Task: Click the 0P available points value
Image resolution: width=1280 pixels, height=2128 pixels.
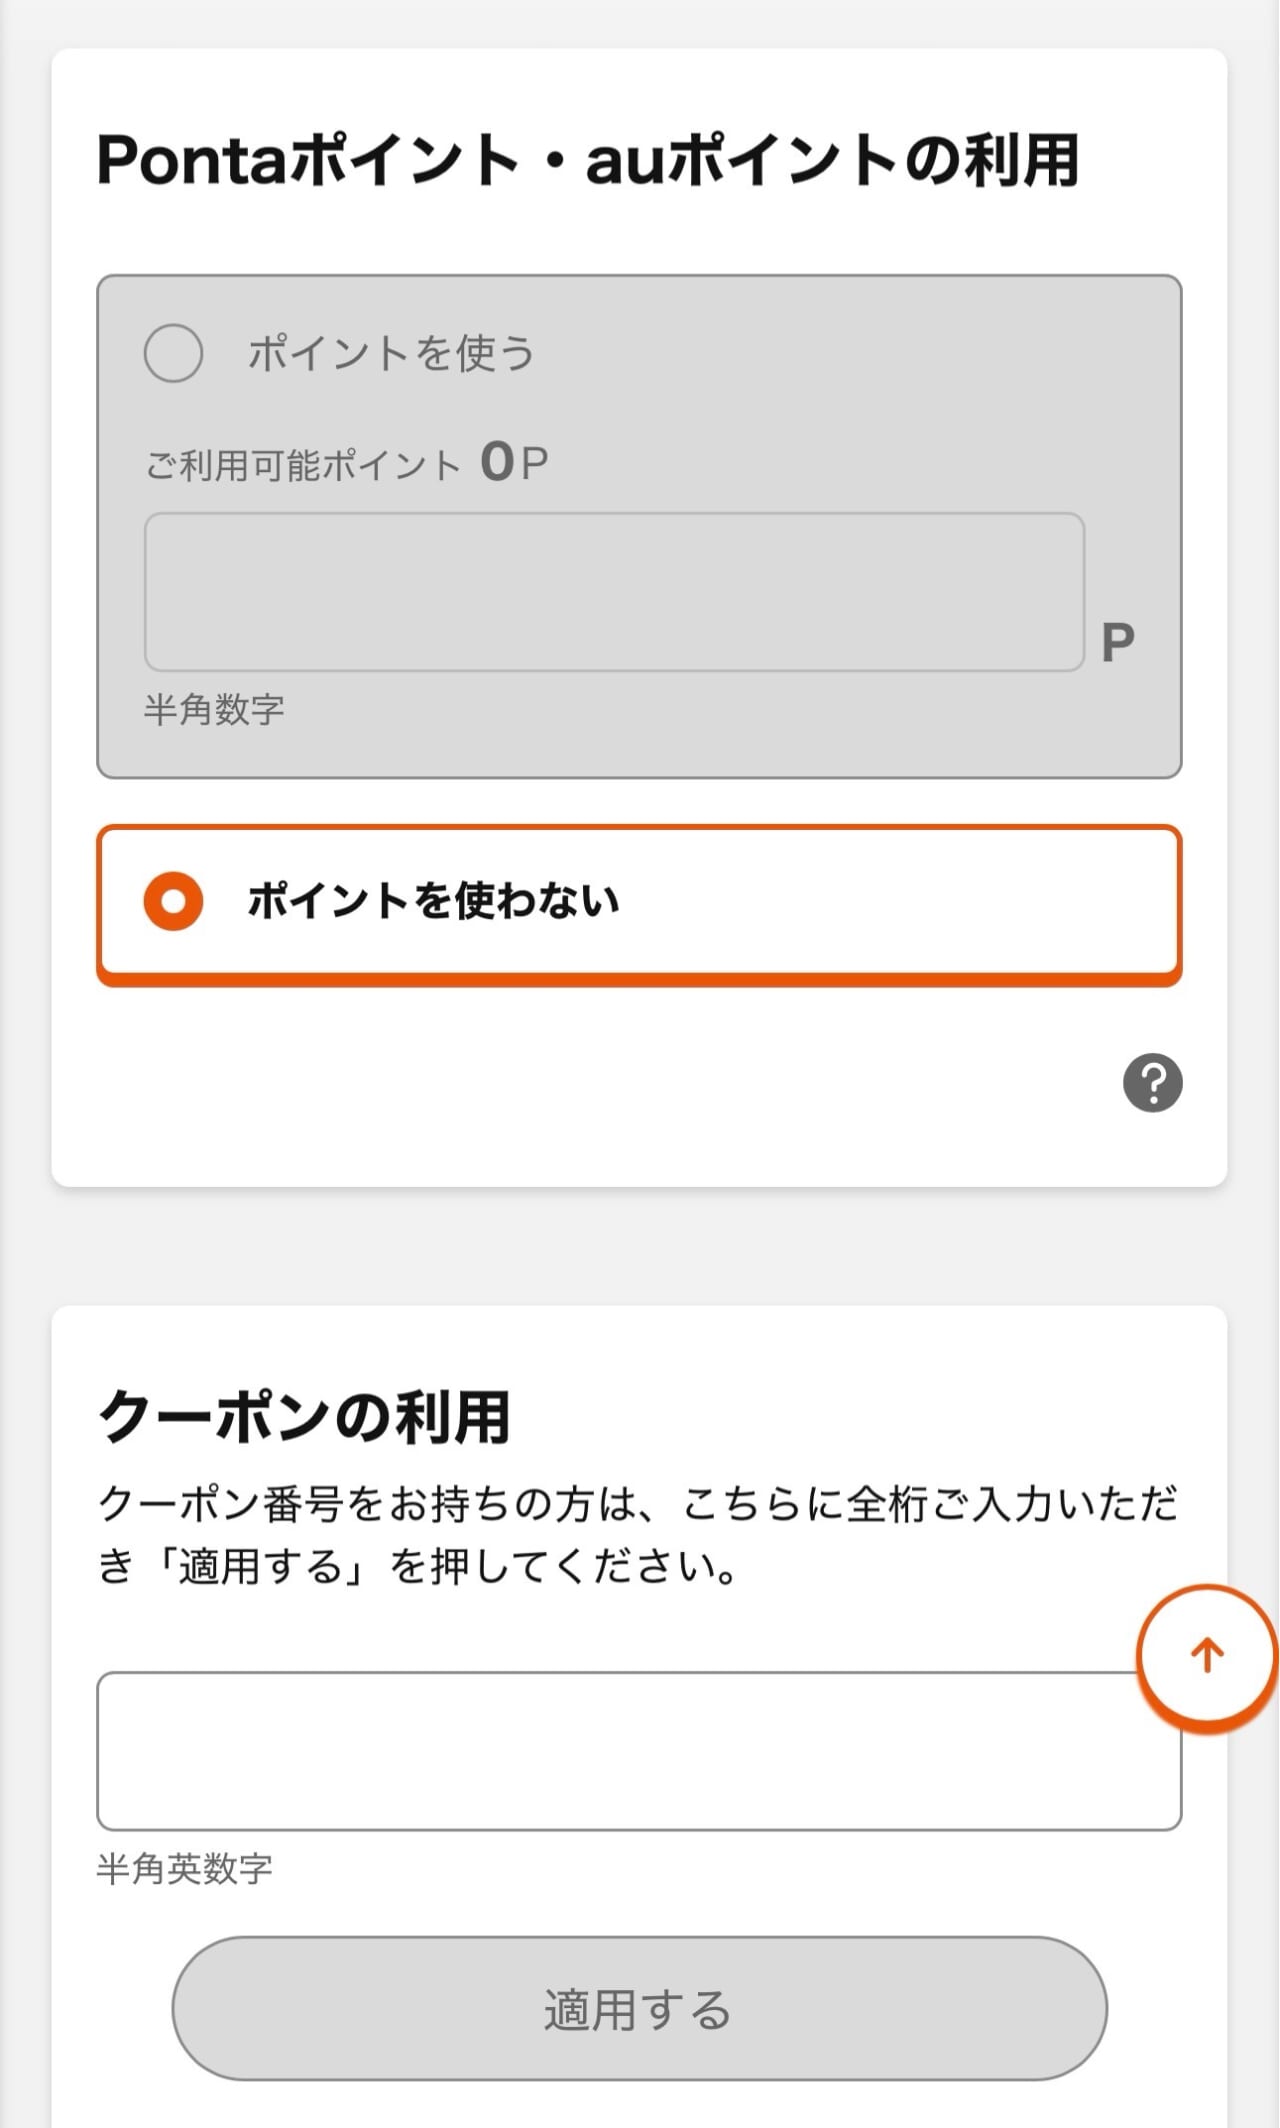Action: (514, 463)
